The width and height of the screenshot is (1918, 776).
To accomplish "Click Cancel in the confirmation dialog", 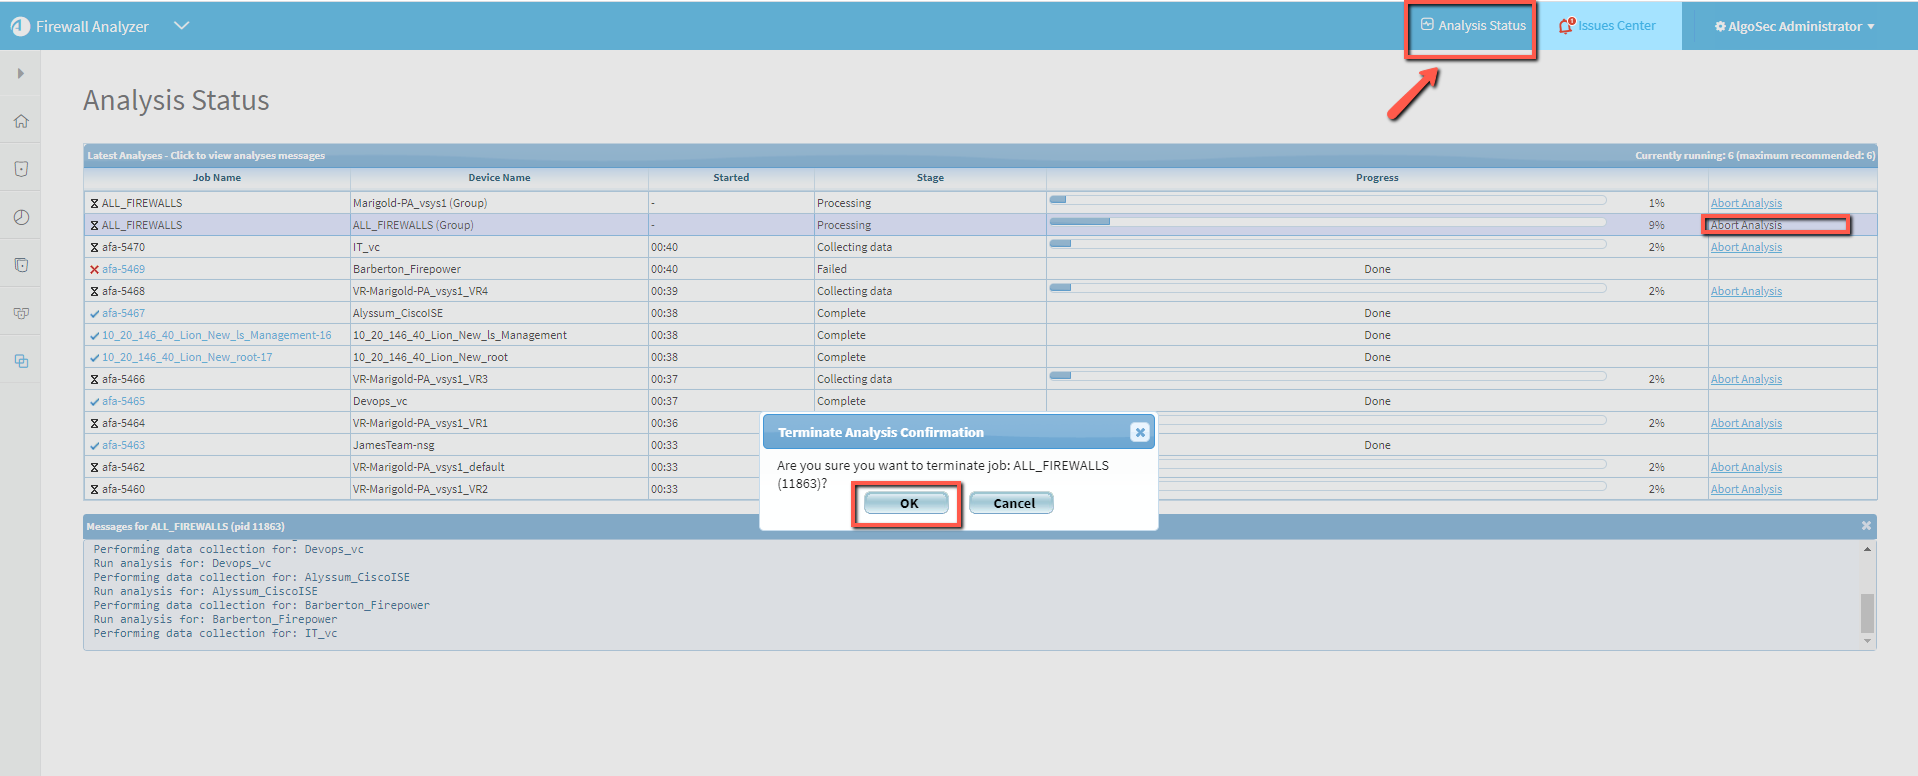I will [1012, 503].
